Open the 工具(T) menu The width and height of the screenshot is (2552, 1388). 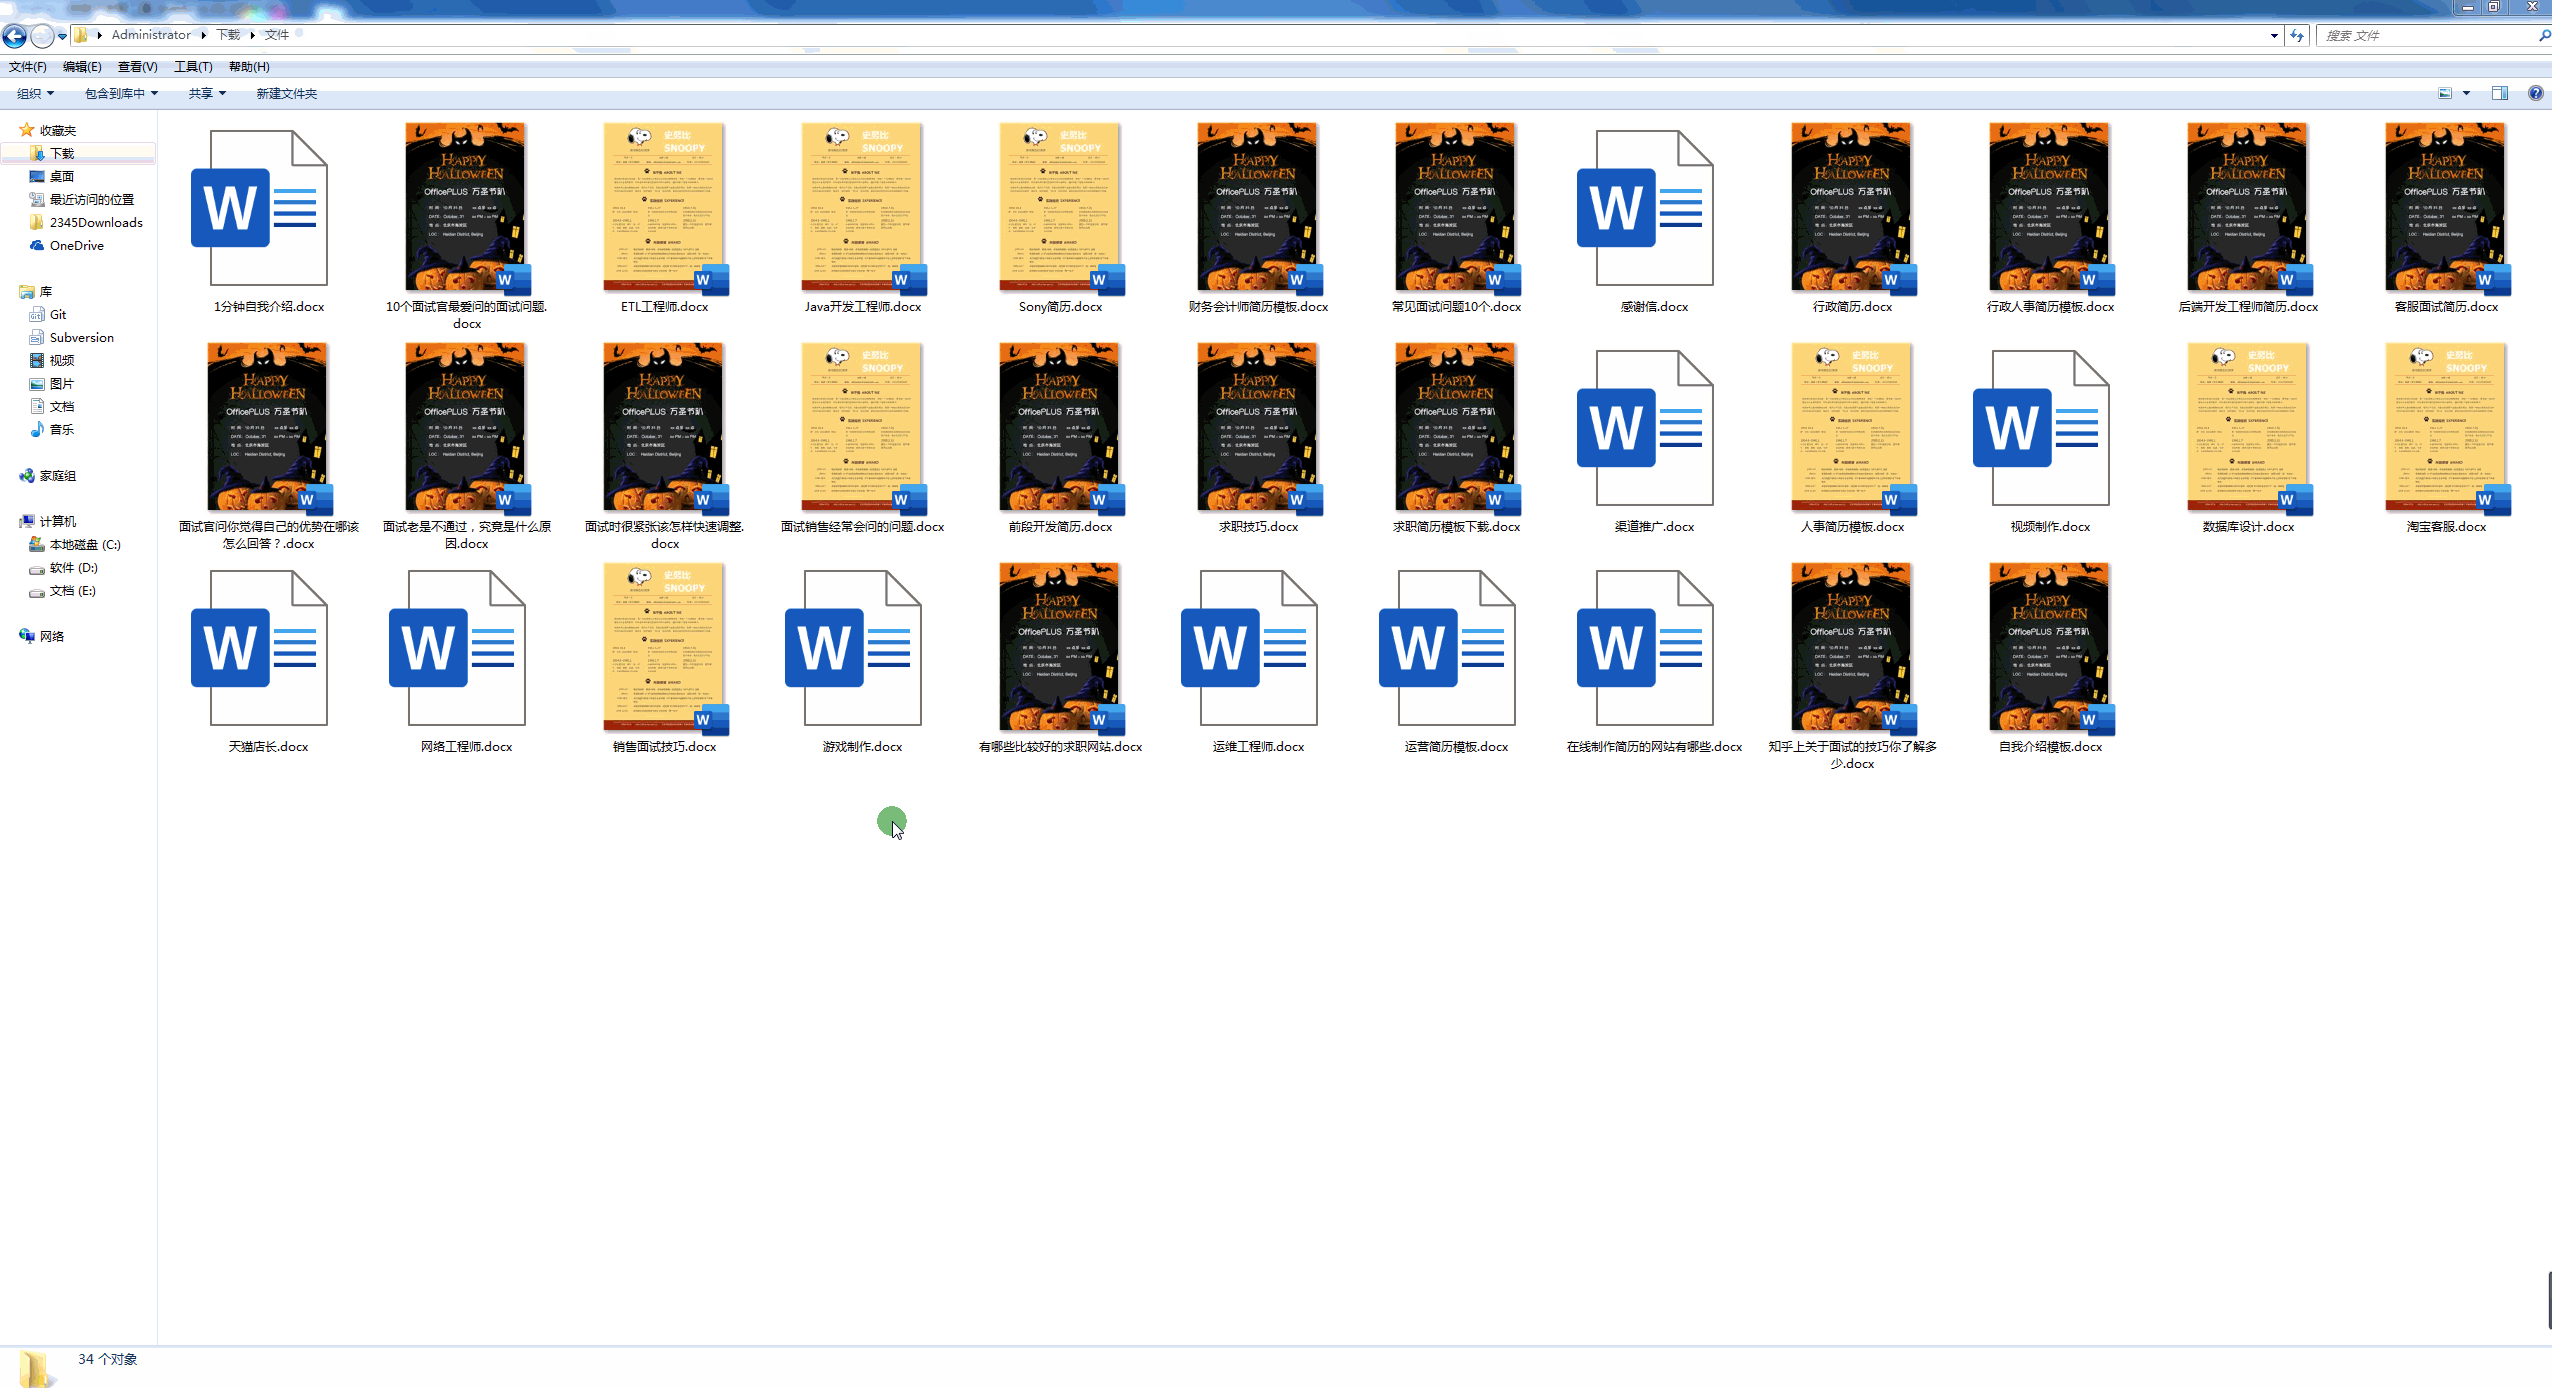(x=193, y=67)
